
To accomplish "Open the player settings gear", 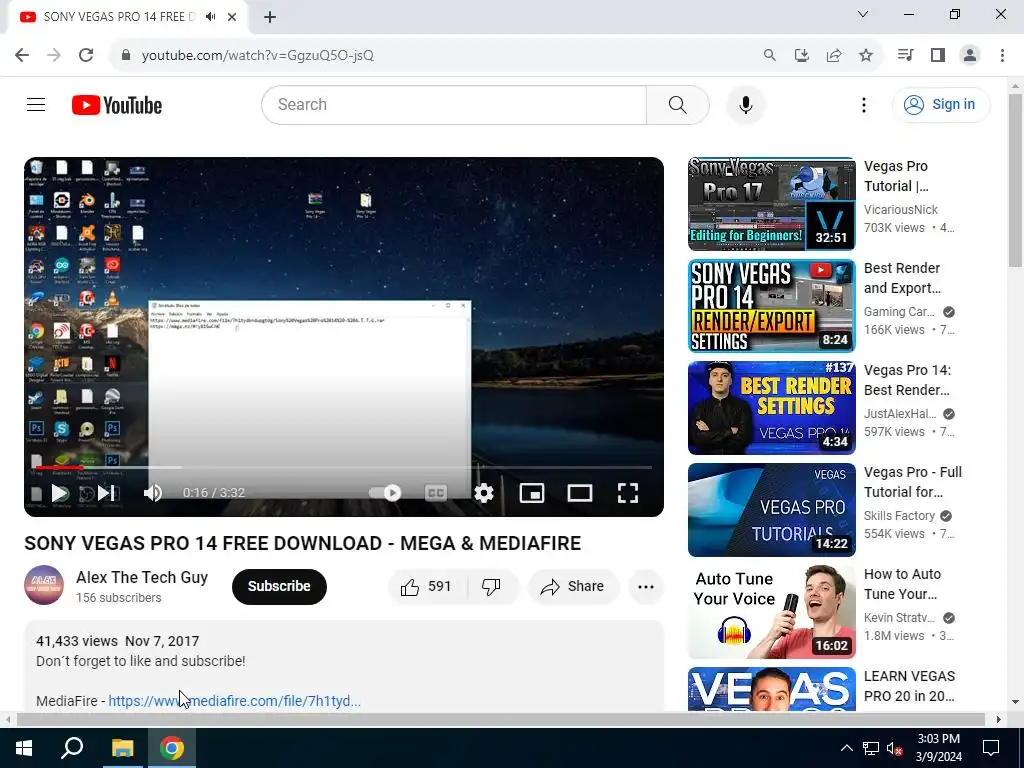I will click(x=483, y=493).
